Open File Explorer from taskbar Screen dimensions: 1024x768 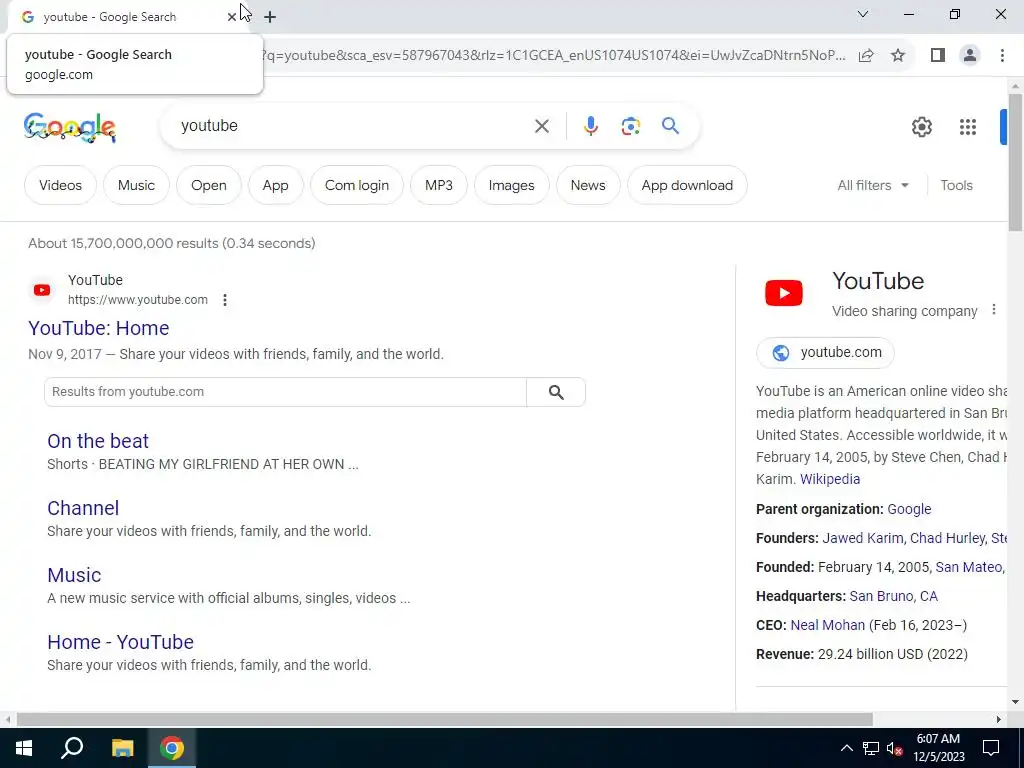tap(122, 748)
